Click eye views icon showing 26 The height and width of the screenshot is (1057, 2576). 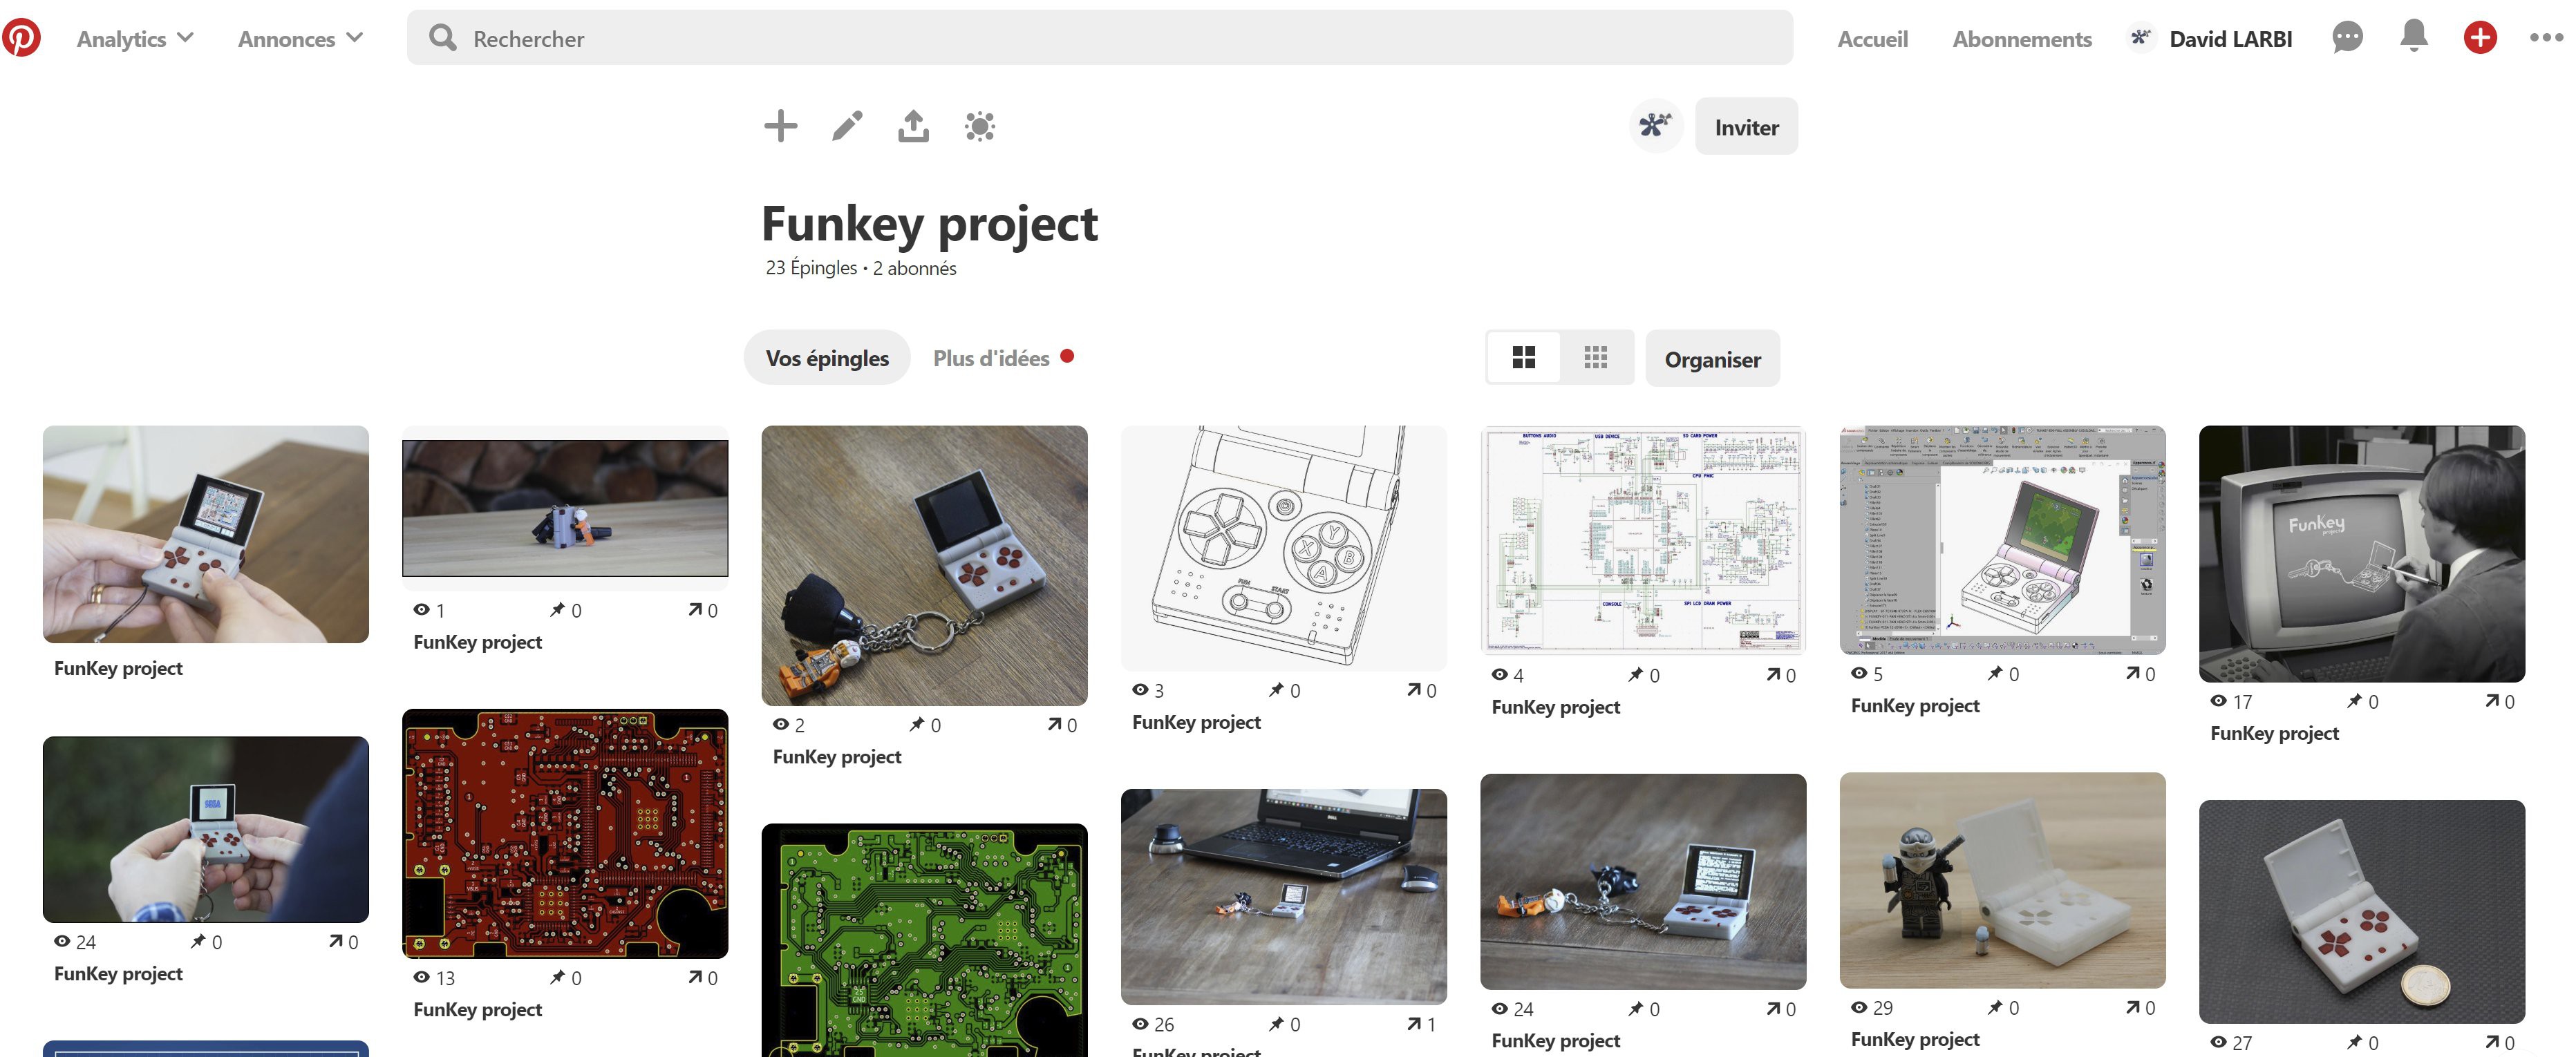tap(1140, 1024)
